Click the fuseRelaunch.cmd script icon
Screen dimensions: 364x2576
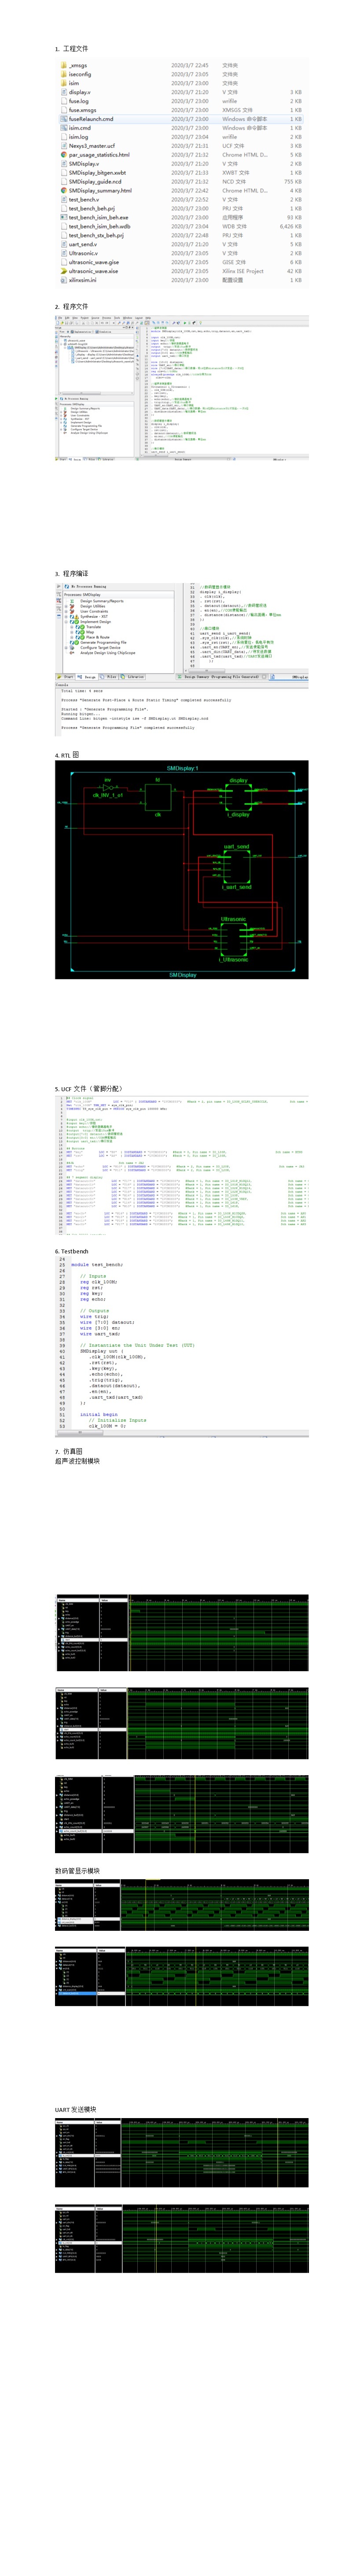pyautogui.click(x=63, y=119)
